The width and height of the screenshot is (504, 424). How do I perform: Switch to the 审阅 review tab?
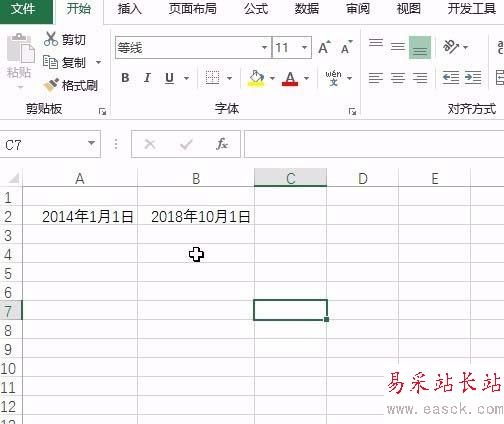point(358,9)
